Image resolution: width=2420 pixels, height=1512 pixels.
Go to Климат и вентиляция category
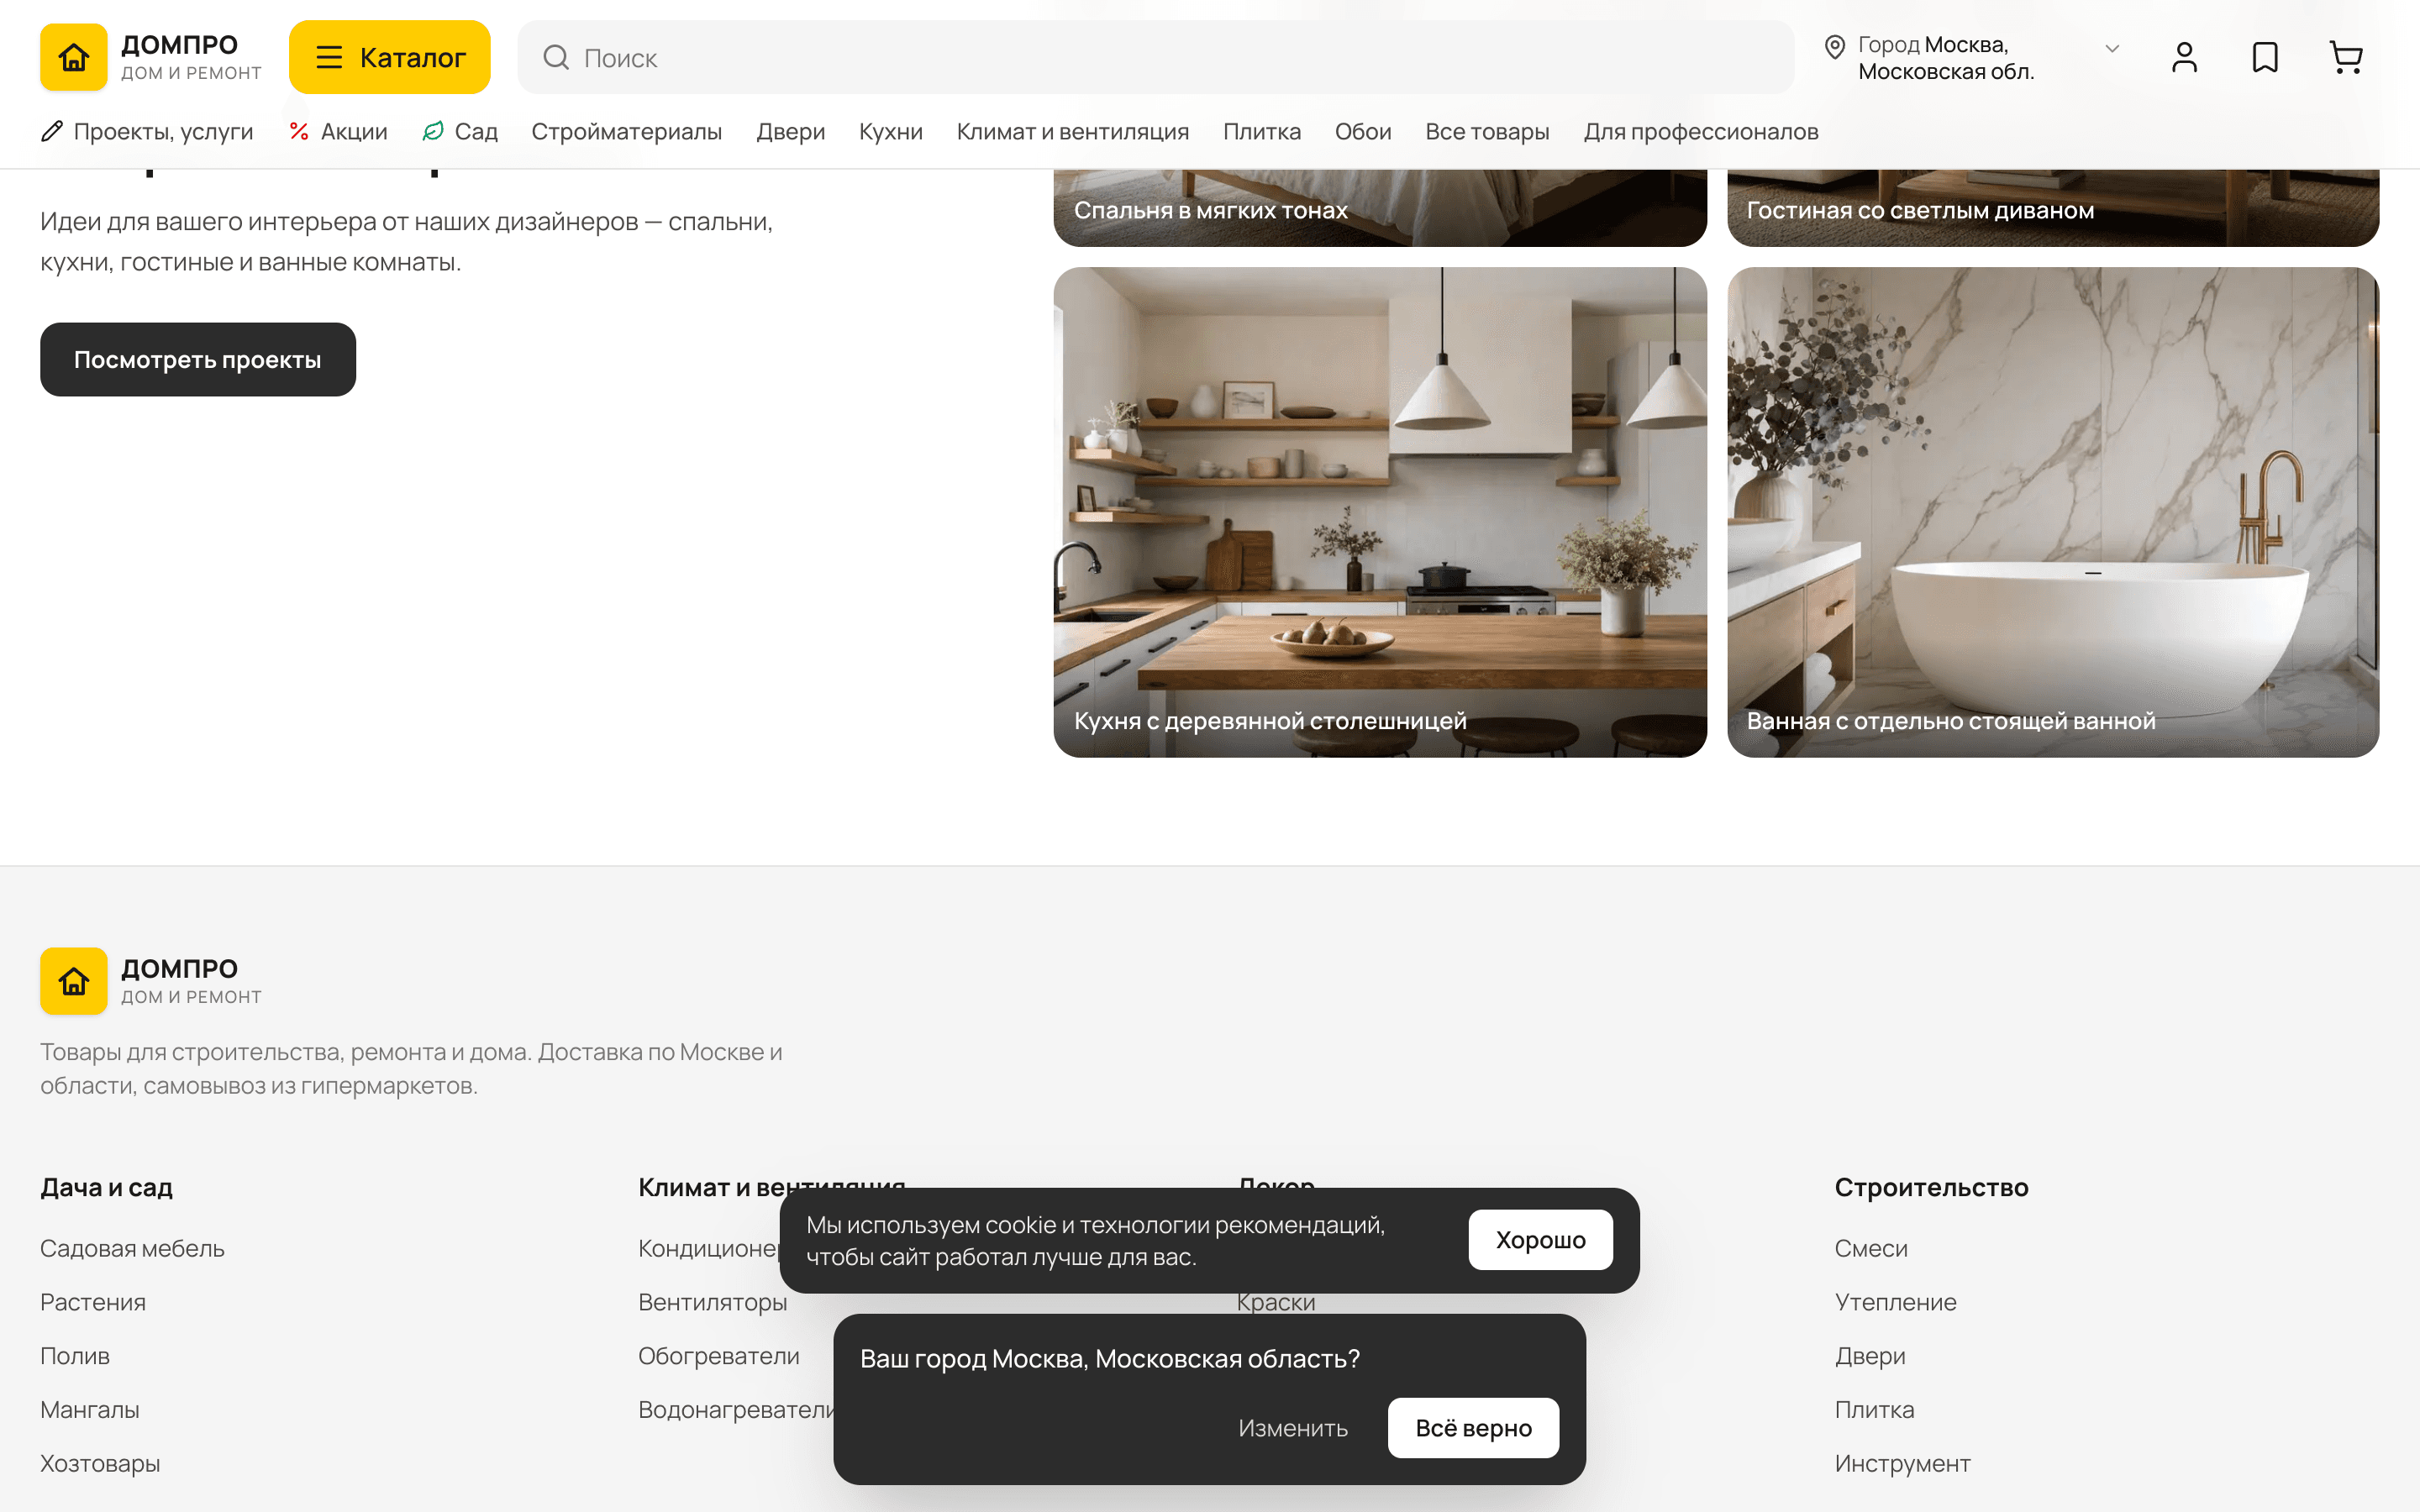pyautogui.click(x=1072, y=131)
